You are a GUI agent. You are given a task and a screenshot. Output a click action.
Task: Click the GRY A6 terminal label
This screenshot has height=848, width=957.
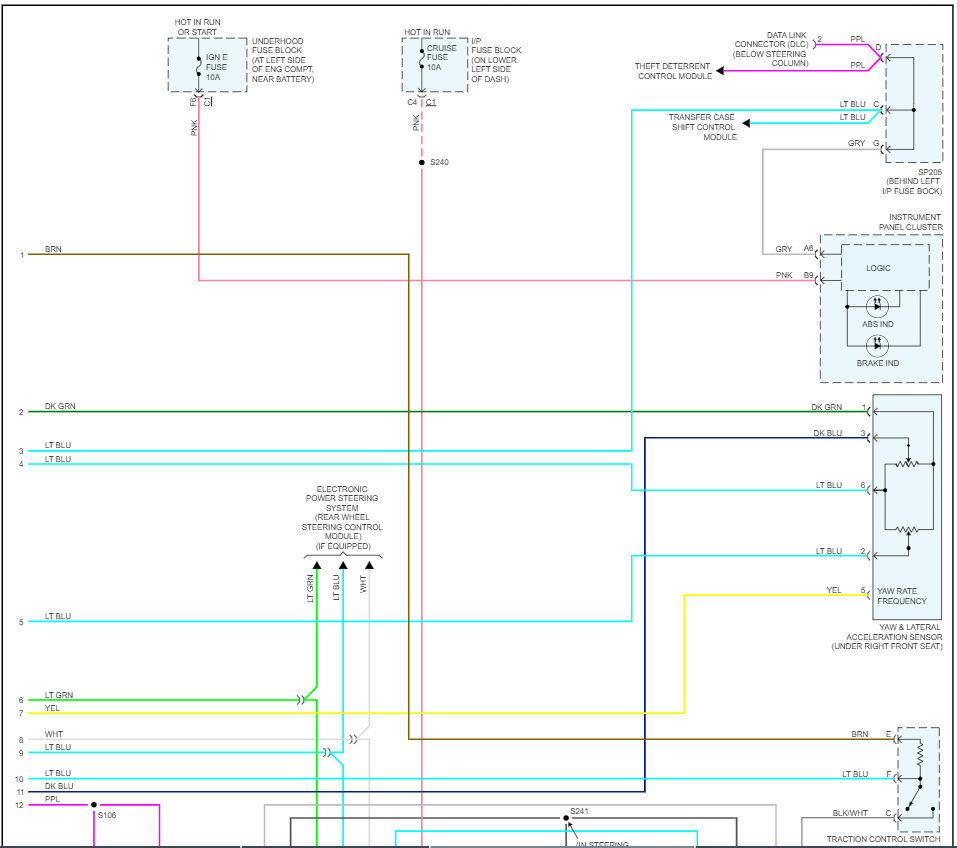[794, 249]
